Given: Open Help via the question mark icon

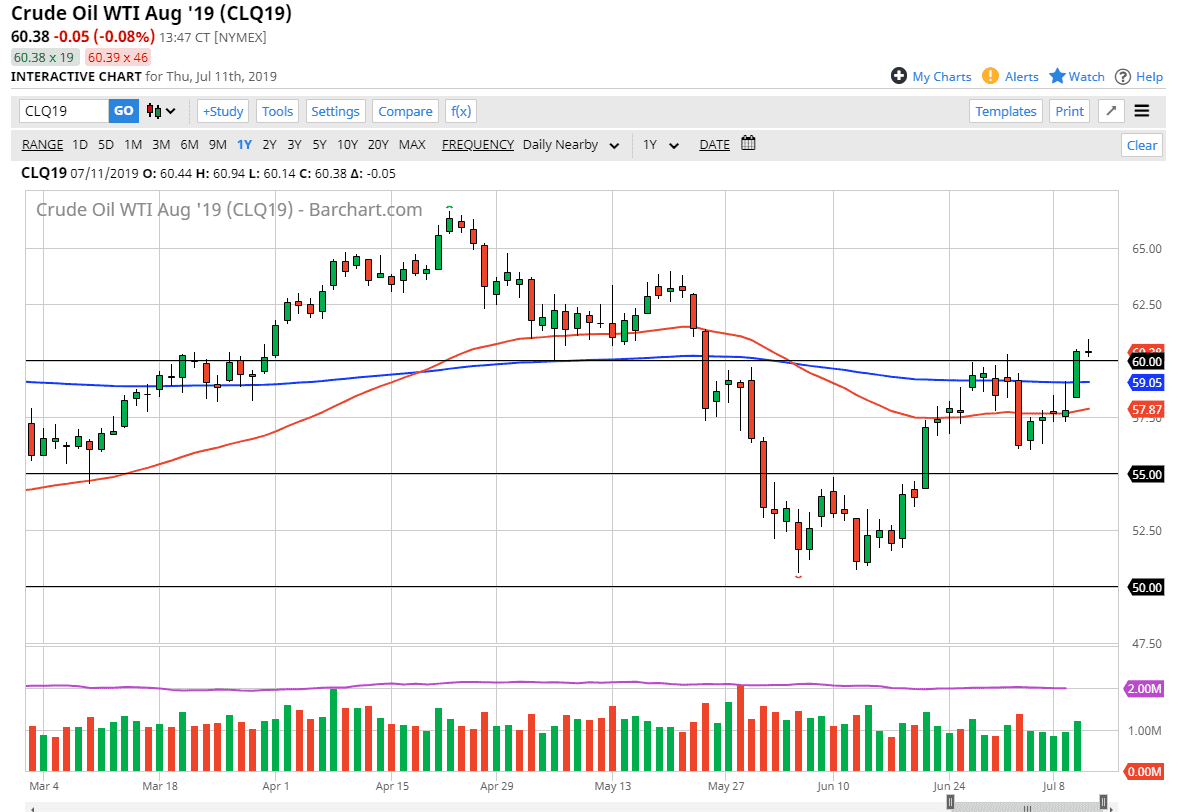Looking at the screenshot, I should [x=1123, y=76].
